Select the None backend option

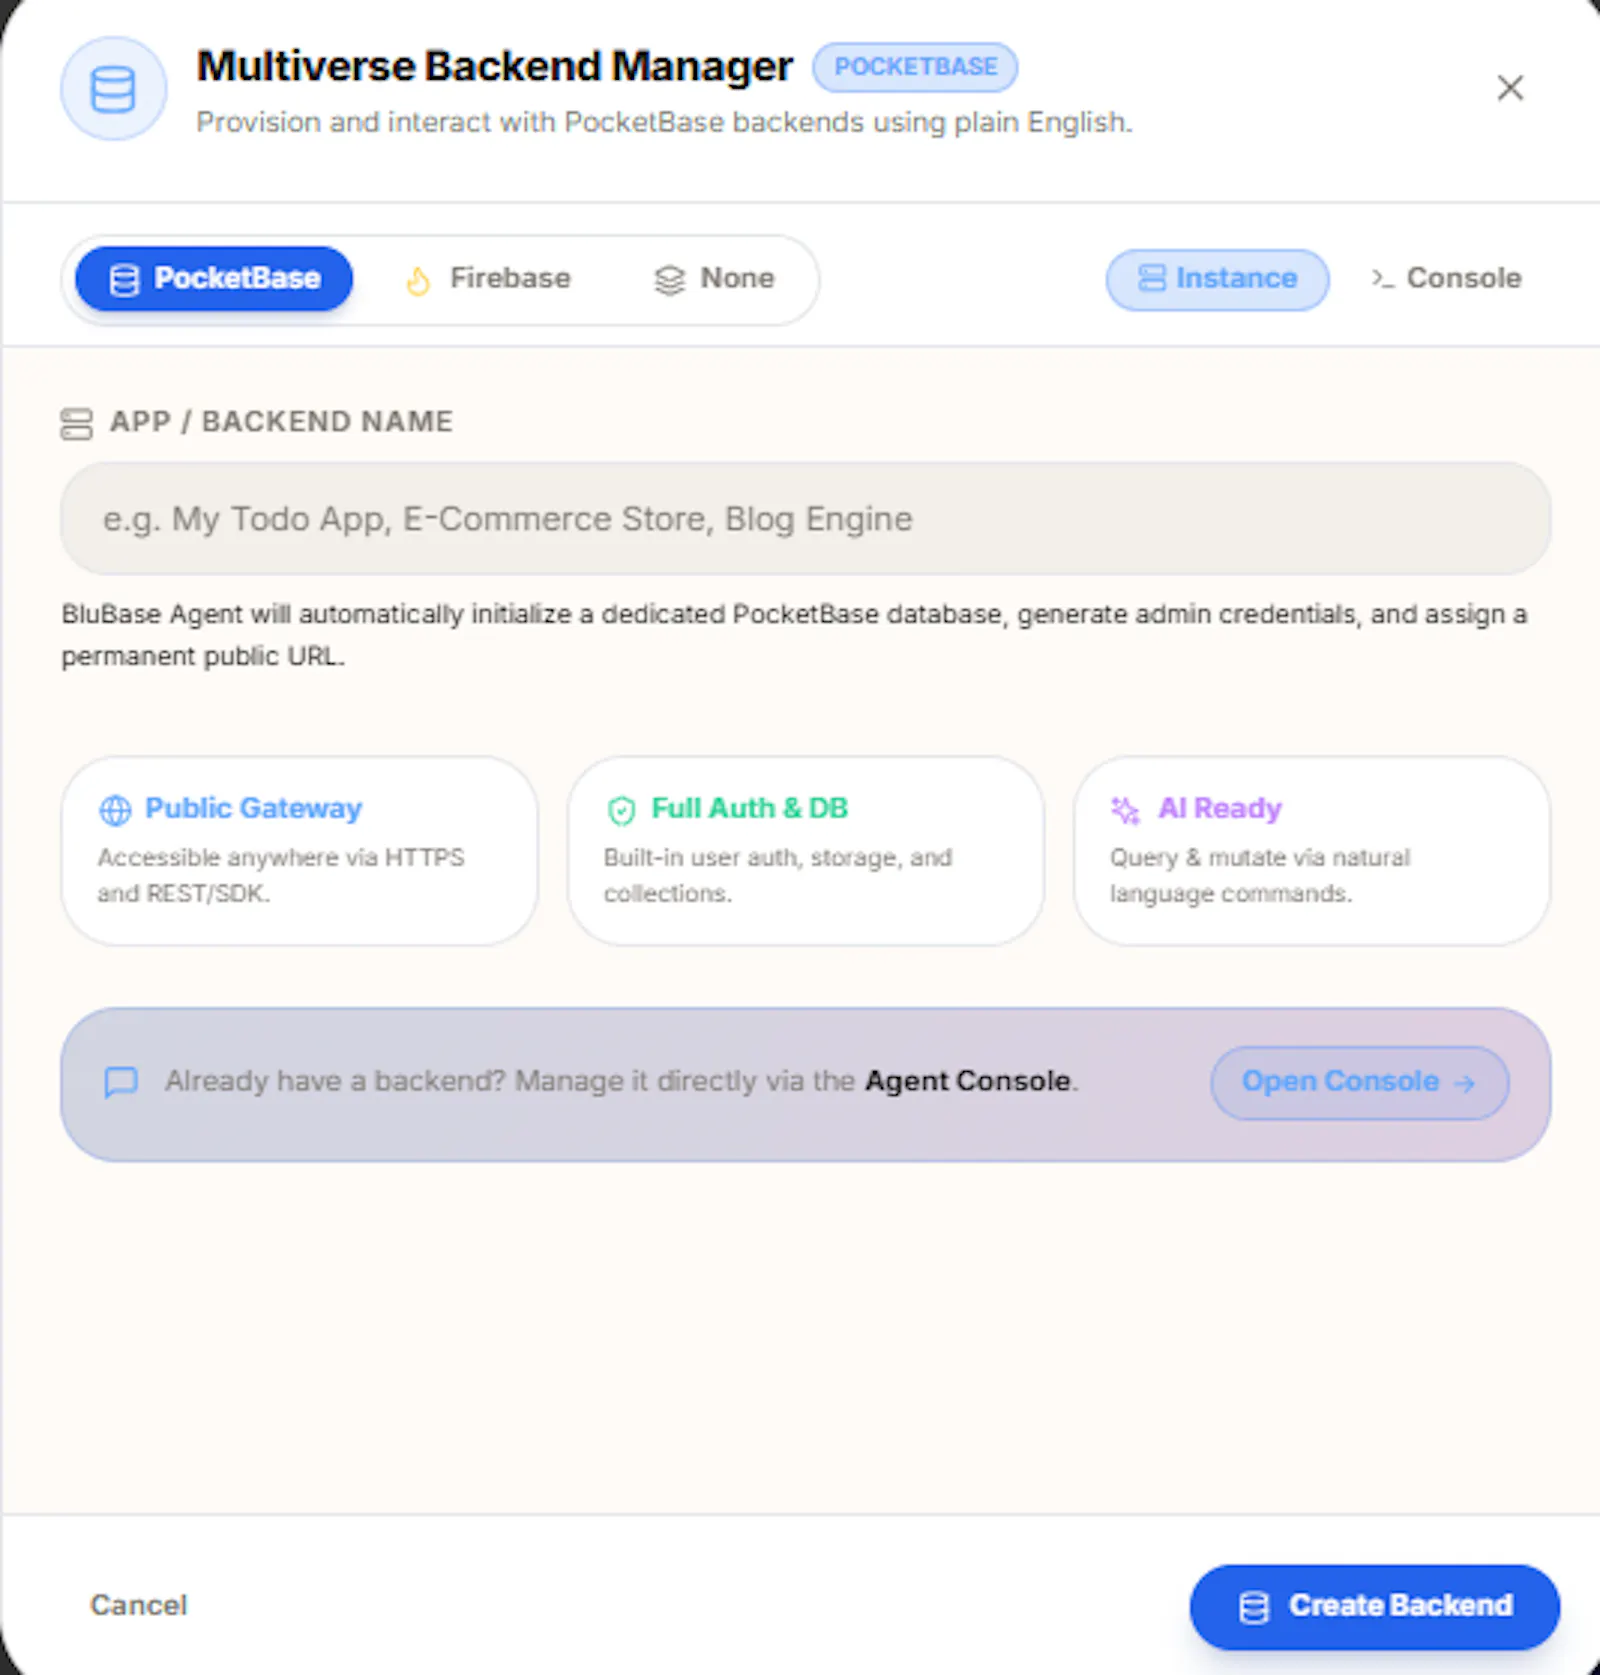click(714, 279)
